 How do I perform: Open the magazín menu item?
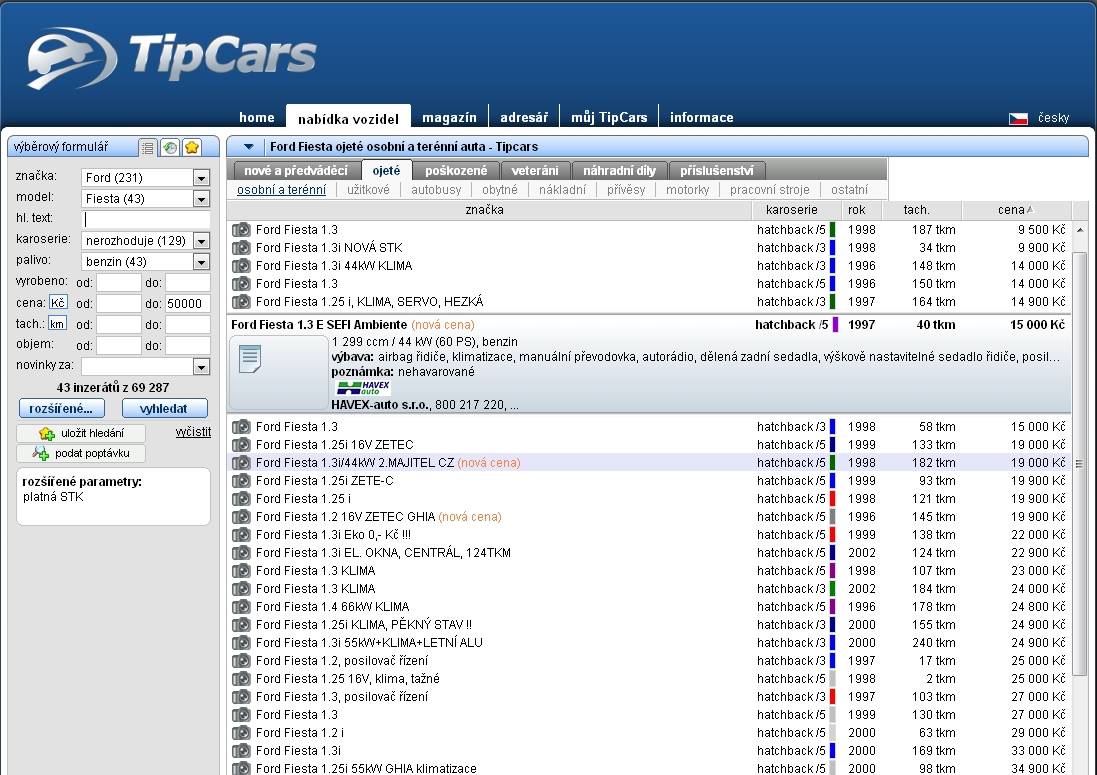click(x=450, y=118)
